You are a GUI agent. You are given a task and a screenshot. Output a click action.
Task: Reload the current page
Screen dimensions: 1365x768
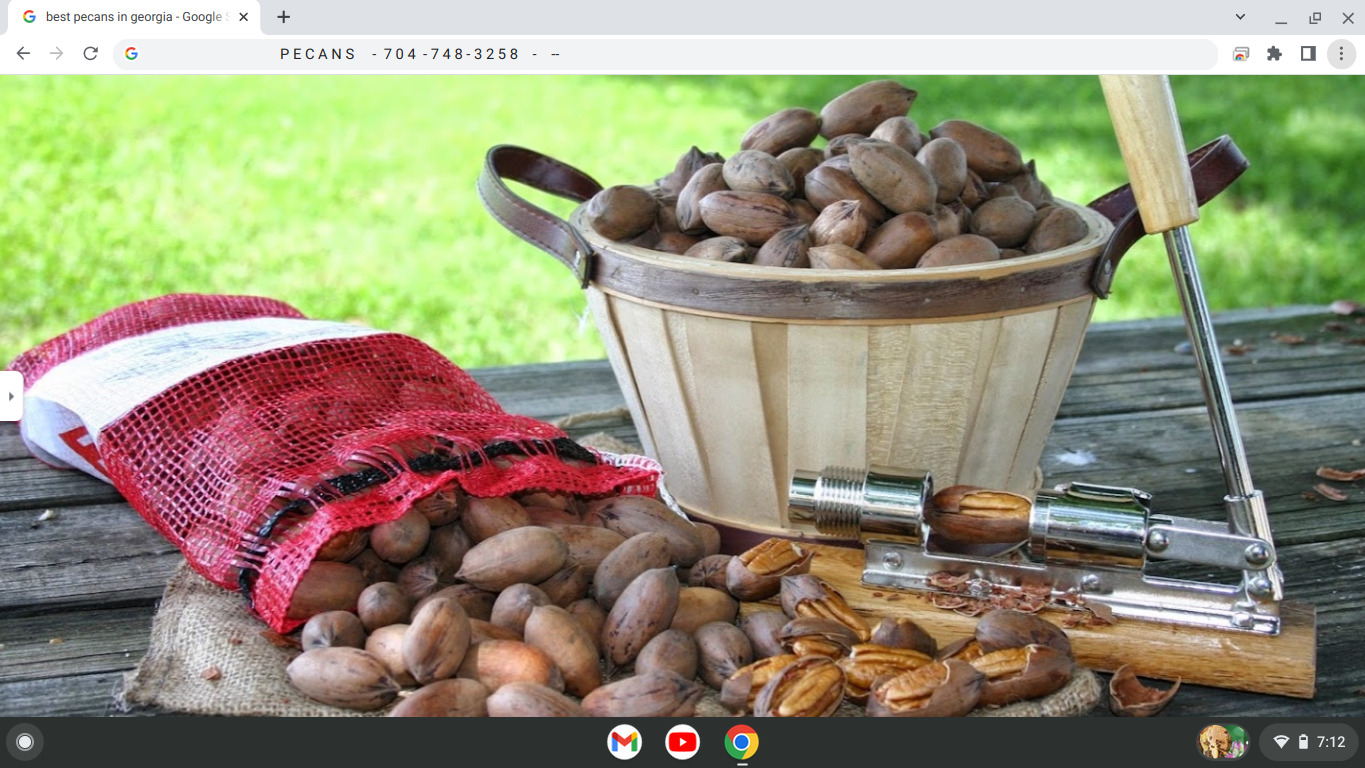pos(90,53)
